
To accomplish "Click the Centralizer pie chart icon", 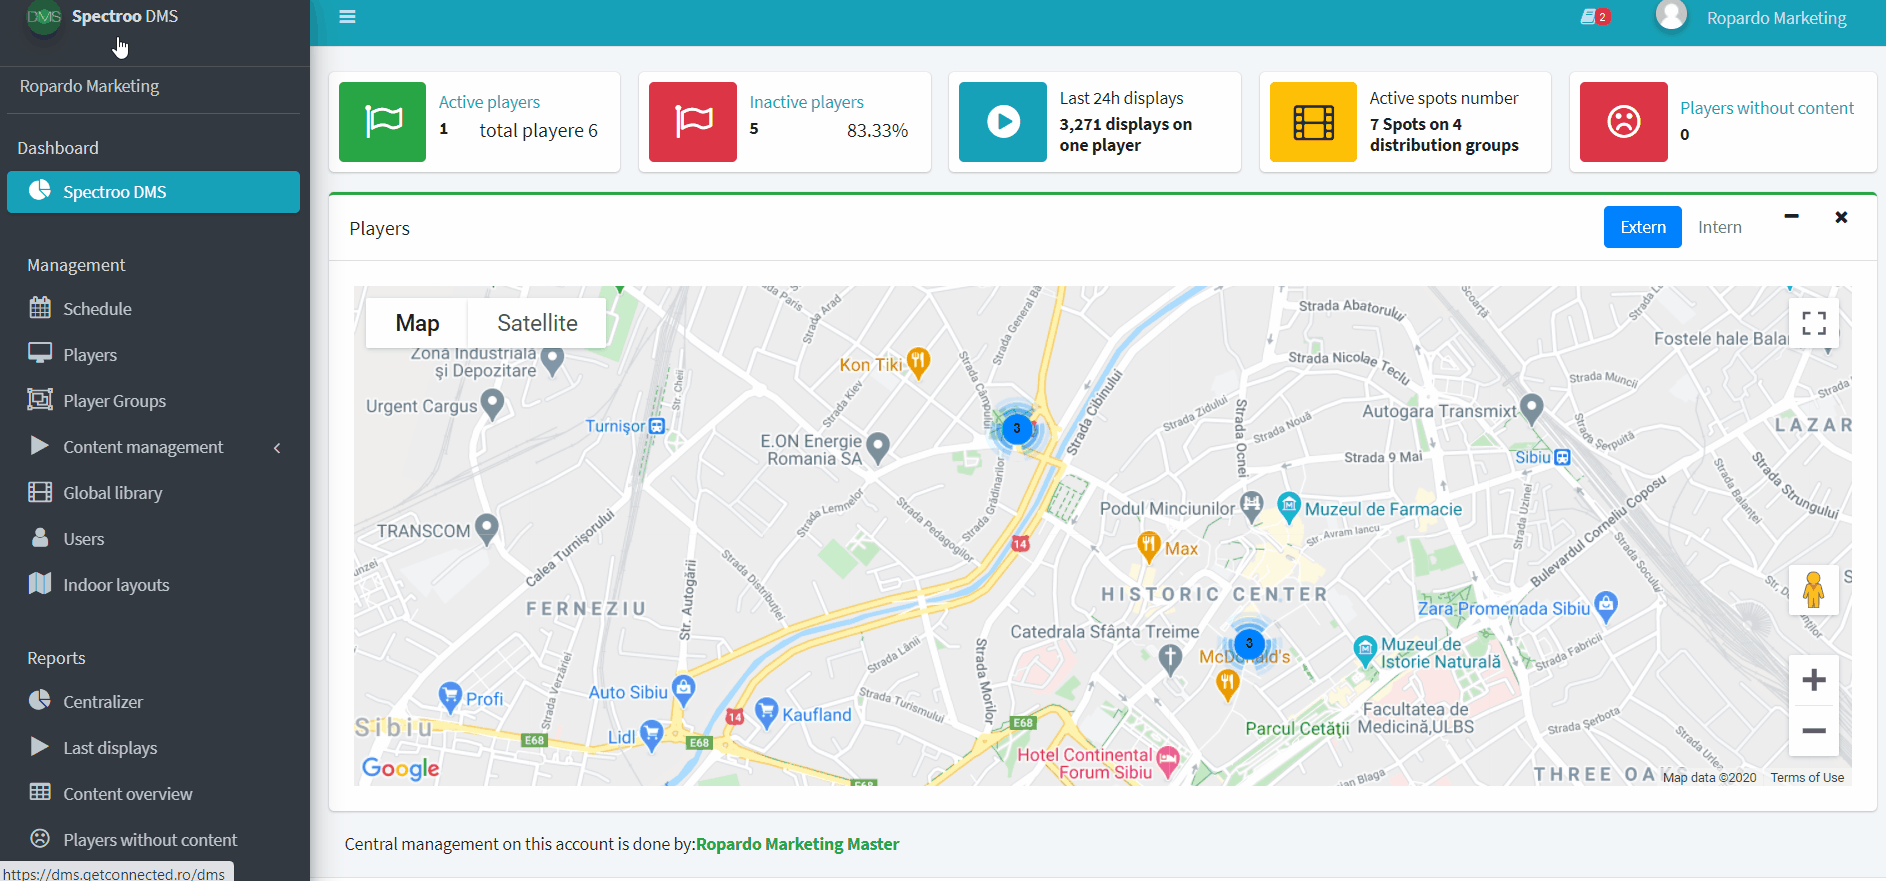I will (40, 701).
